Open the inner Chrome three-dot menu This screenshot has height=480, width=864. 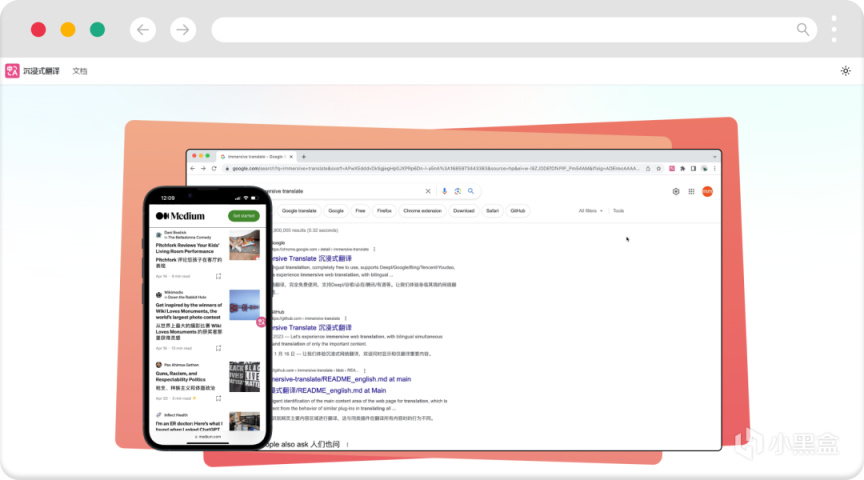click(715, 169)
